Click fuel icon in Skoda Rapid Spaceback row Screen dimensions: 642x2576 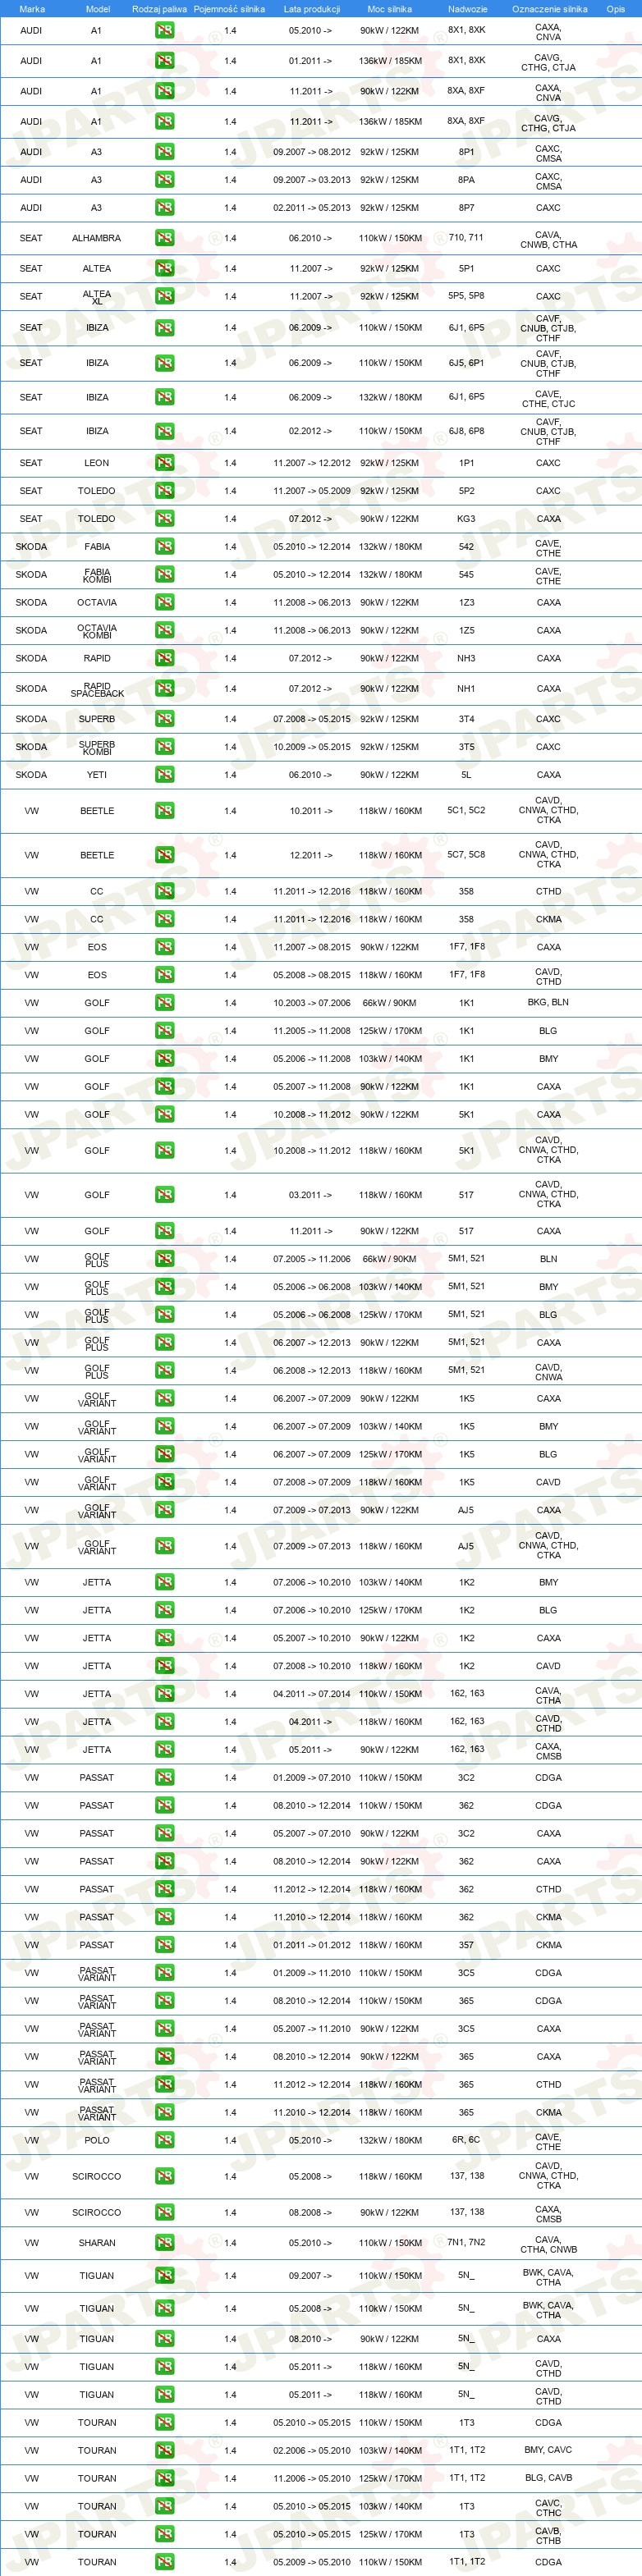tap(164, 689)
